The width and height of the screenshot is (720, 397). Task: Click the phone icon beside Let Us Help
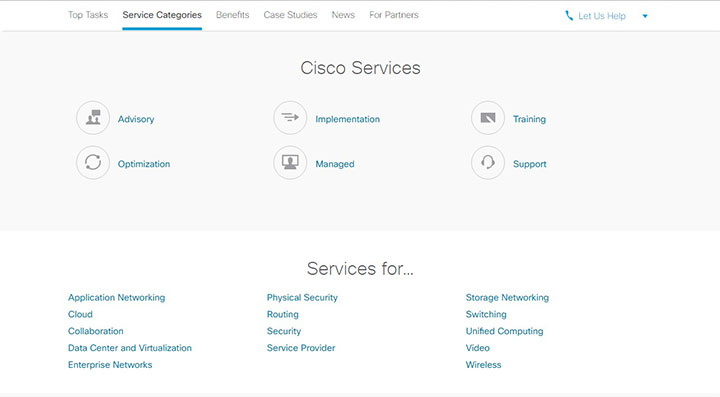[x=569, y=16]
